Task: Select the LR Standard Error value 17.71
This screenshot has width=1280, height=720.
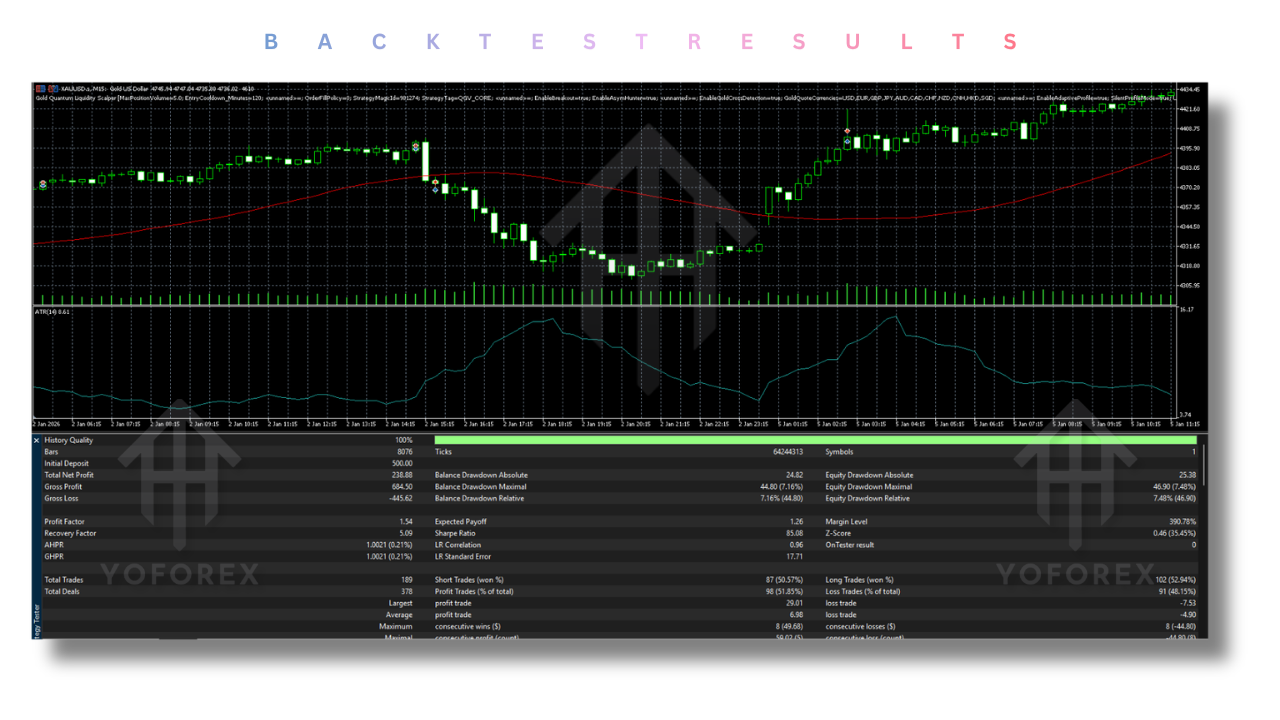Action: pyautogui.click(x=795, y=557)
